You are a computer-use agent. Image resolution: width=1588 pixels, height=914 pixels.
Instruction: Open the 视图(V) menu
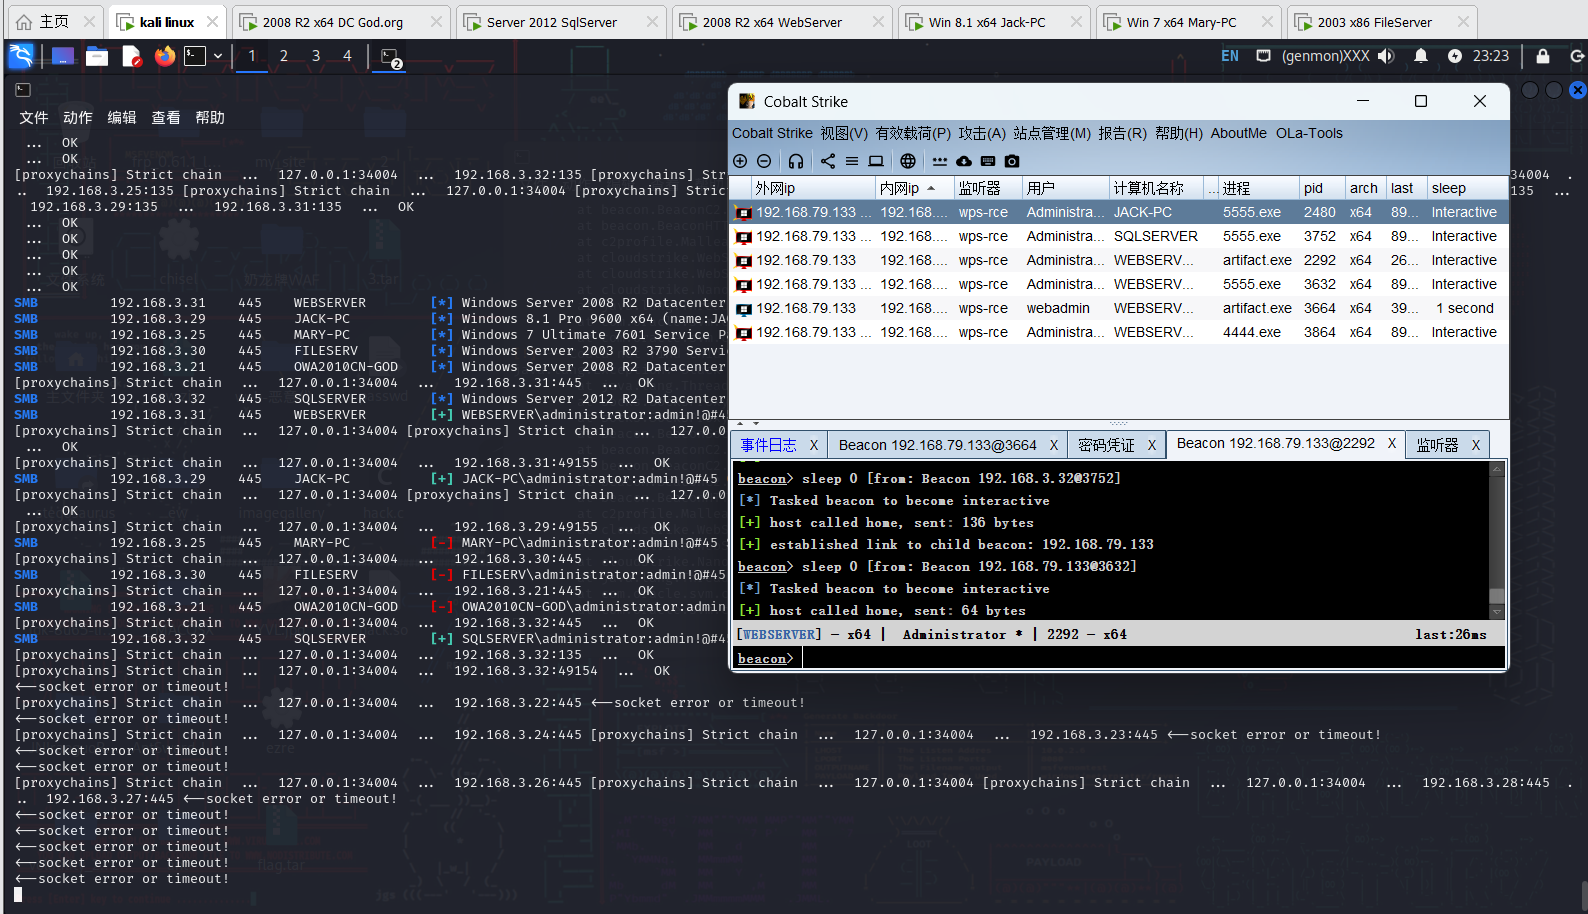click(x=844, y=133)
